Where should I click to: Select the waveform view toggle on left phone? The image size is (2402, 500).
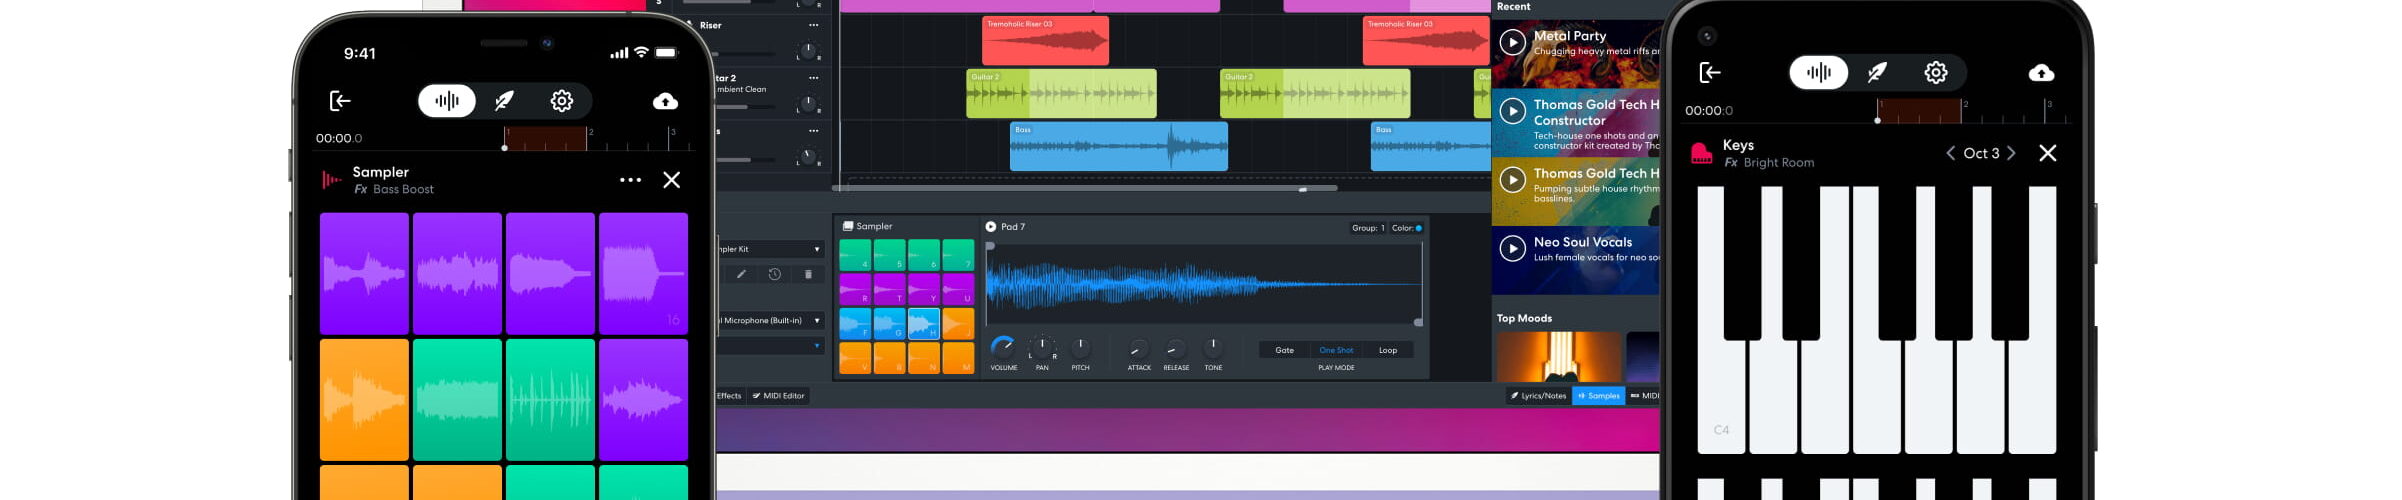(x=447, y=101)
